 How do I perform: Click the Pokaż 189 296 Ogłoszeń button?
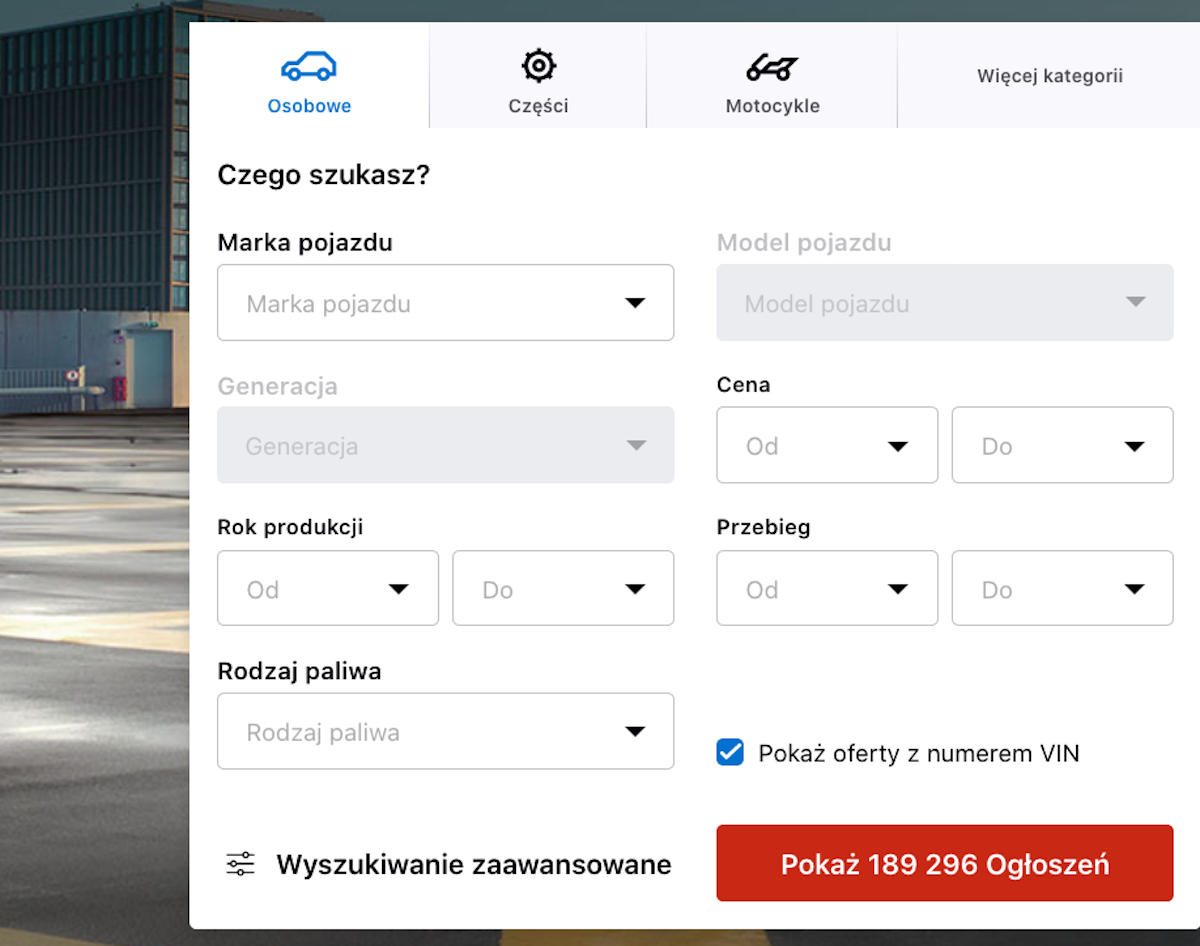coord(944,862)
